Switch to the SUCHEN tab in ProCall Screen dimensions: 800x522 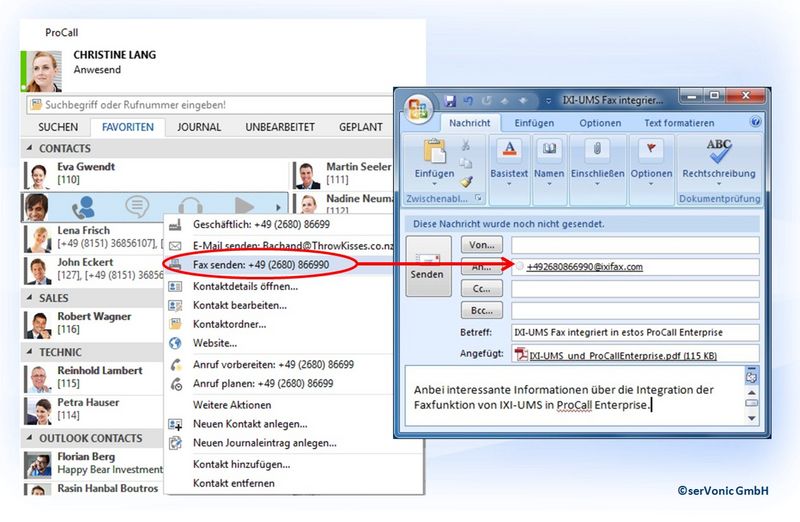58,127
